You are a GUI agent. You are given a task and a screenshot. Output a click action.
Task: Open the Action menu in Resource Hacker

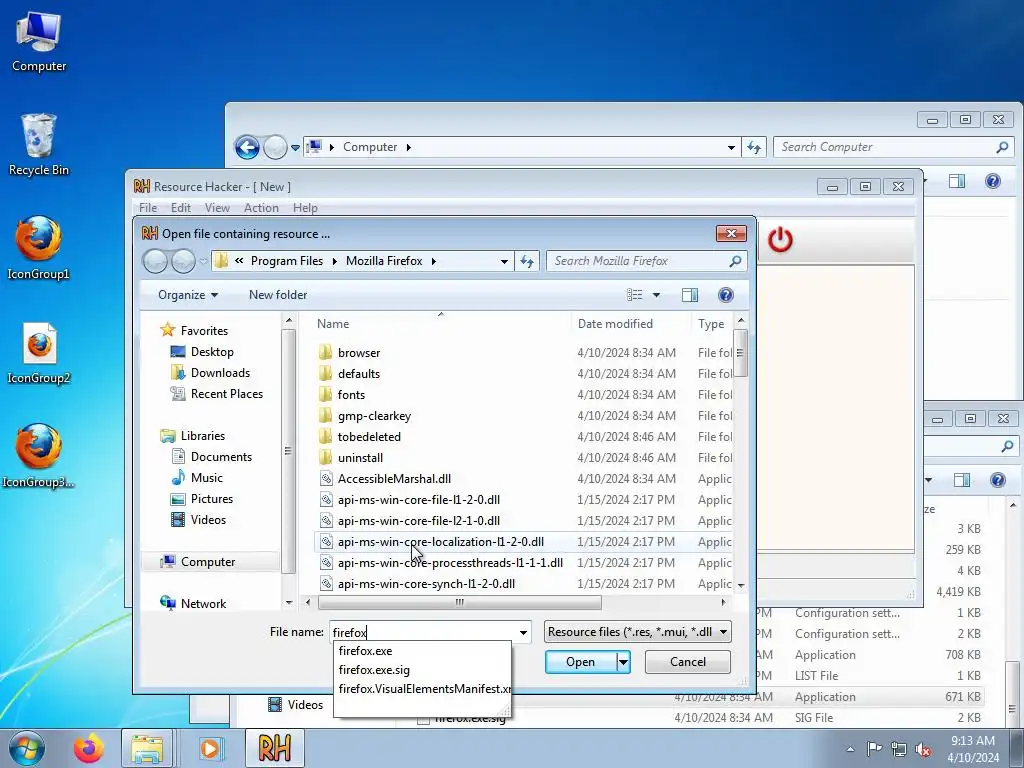coord(261,208)
